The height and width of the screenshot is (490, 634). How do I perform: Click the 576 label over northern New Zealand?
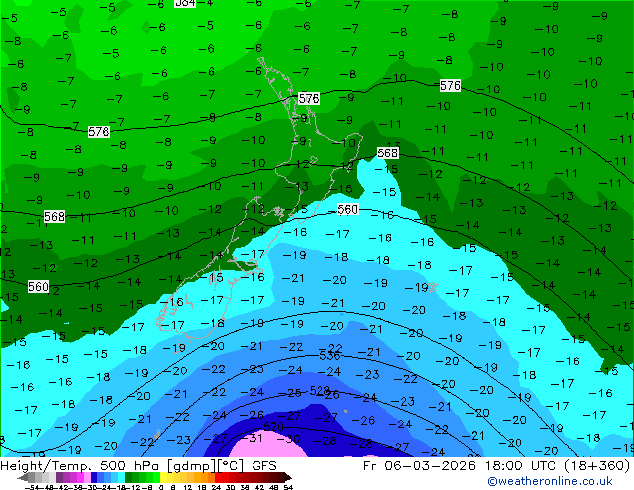[309, 98]
